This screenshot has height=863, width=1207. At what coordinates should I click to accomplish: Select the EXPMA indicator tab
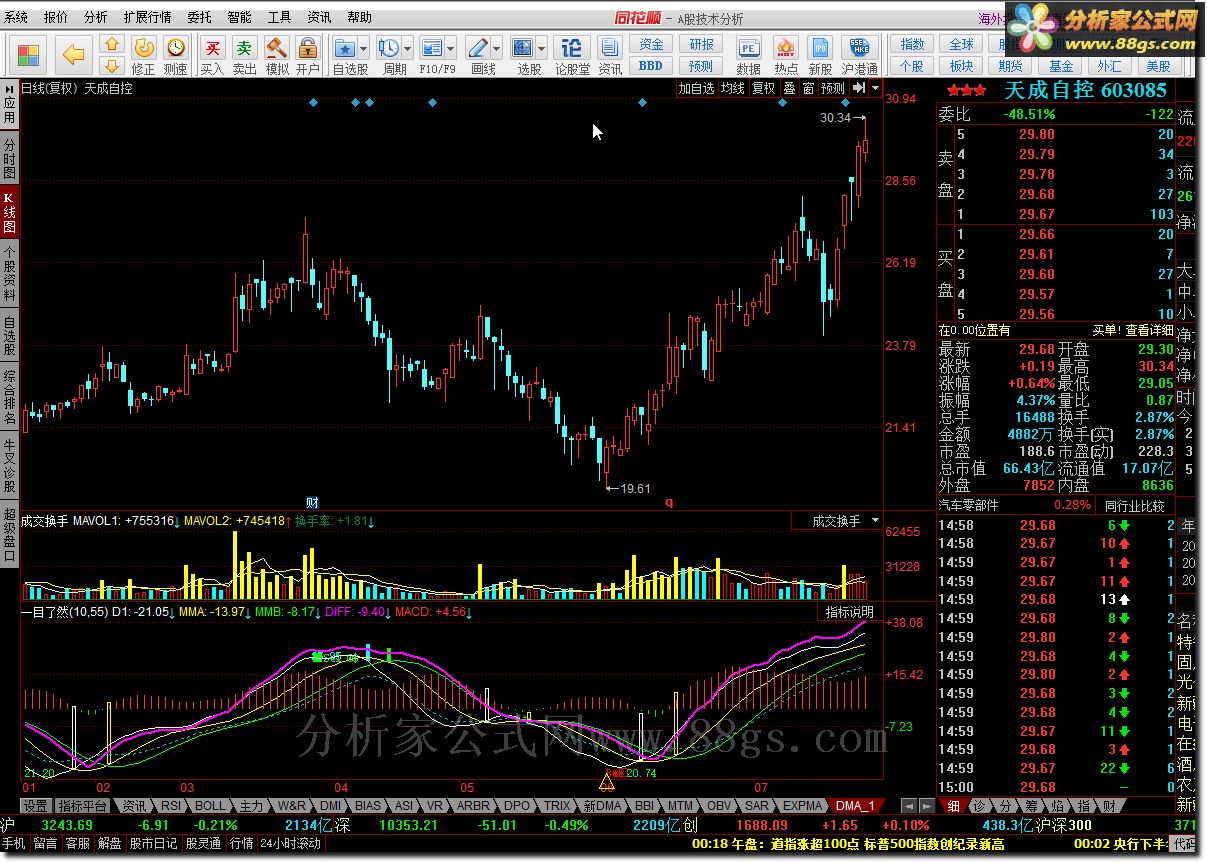(x=804, y=806)
